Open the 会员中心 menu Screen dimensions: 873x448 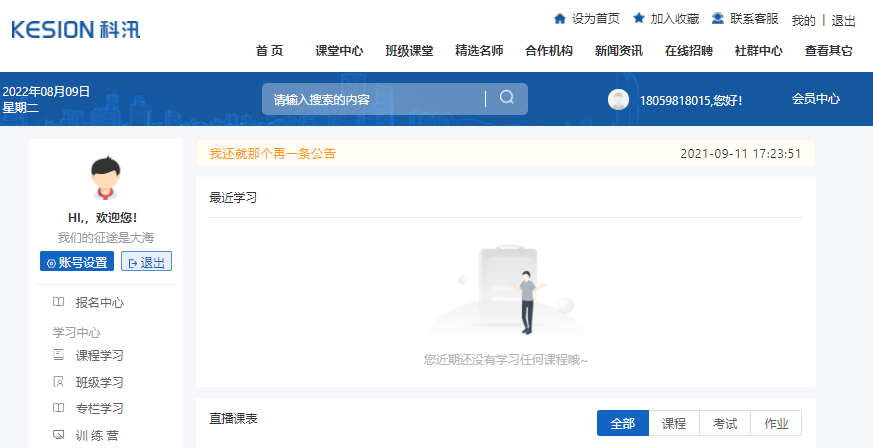pos(816,99)
